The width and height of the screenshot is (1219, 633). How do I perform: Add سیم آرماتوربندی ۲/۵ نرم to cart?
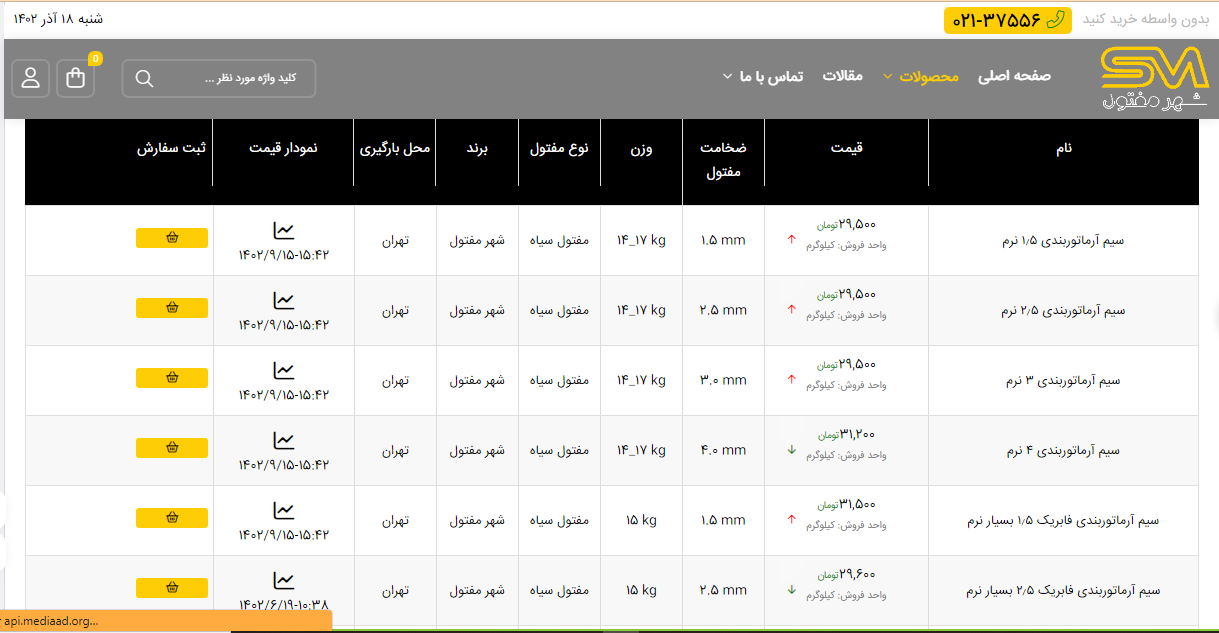tap(172, 308)
